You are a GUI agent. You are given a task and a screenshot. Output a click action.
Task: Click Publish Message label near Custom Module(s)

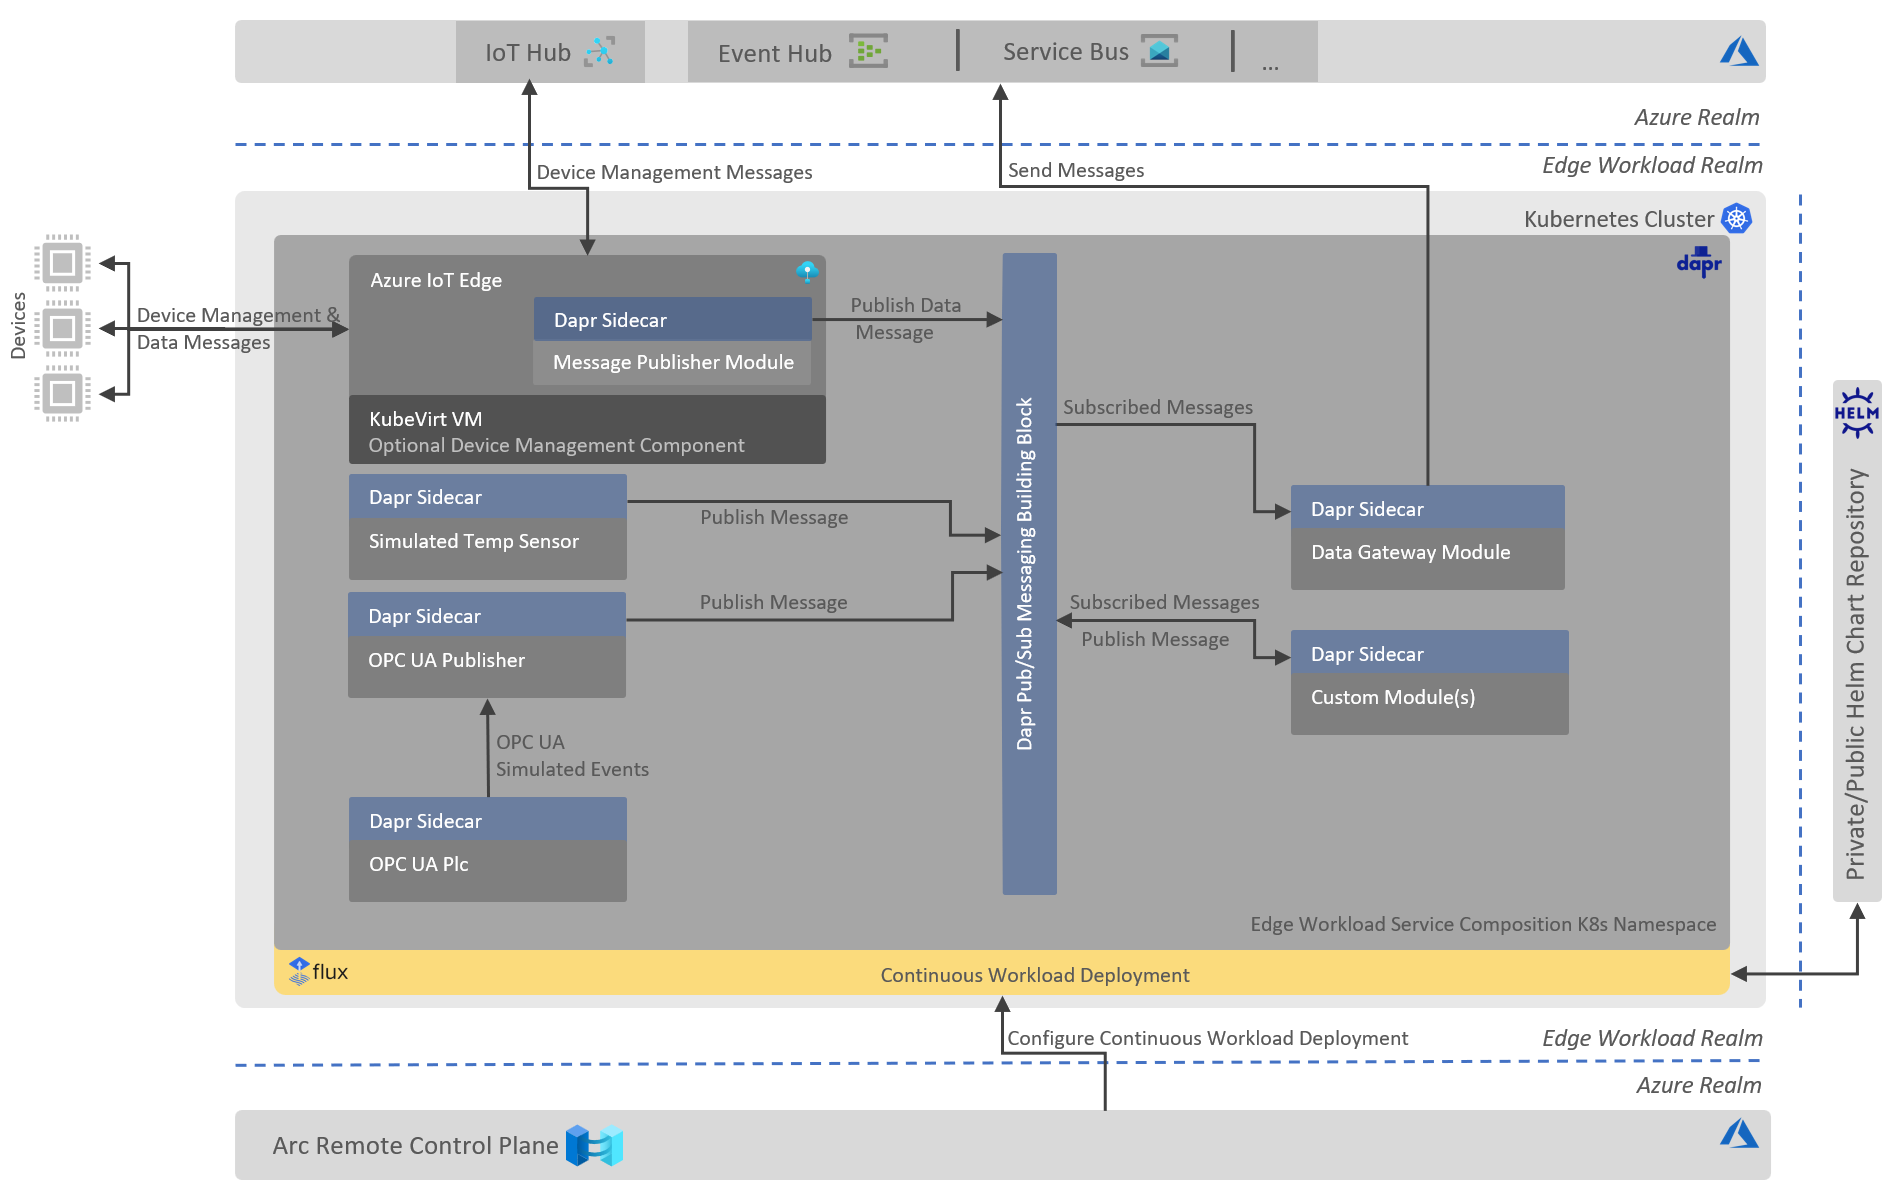1155,639
